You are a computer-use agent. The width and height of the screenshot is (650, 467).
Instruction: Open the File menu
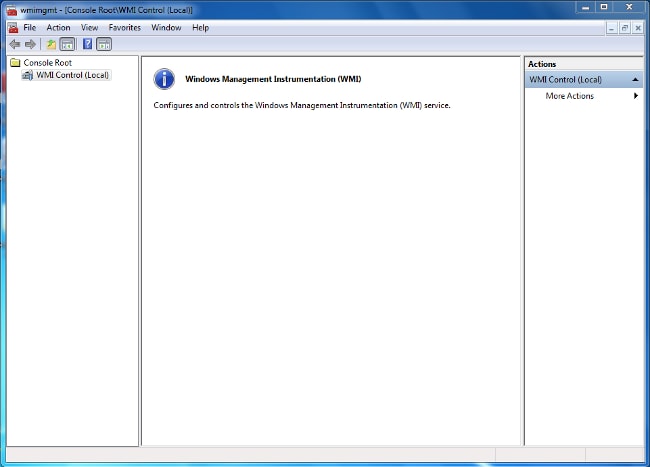pos(29,28)
